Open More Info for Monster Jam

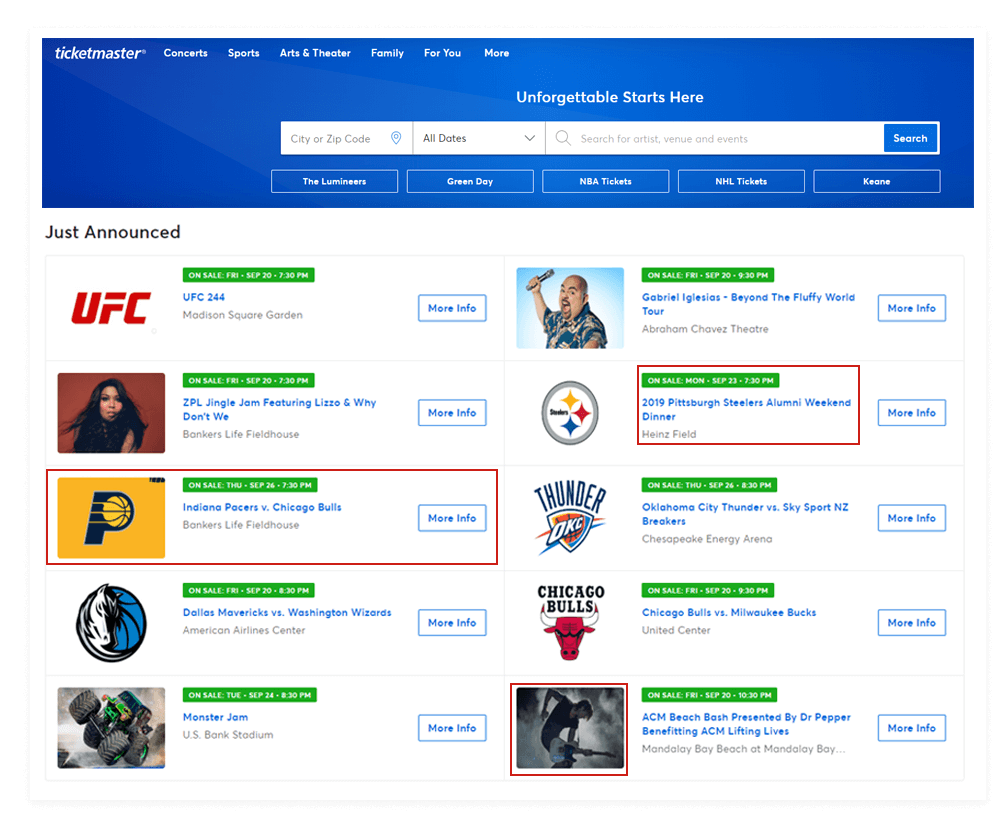click(452, 728)
